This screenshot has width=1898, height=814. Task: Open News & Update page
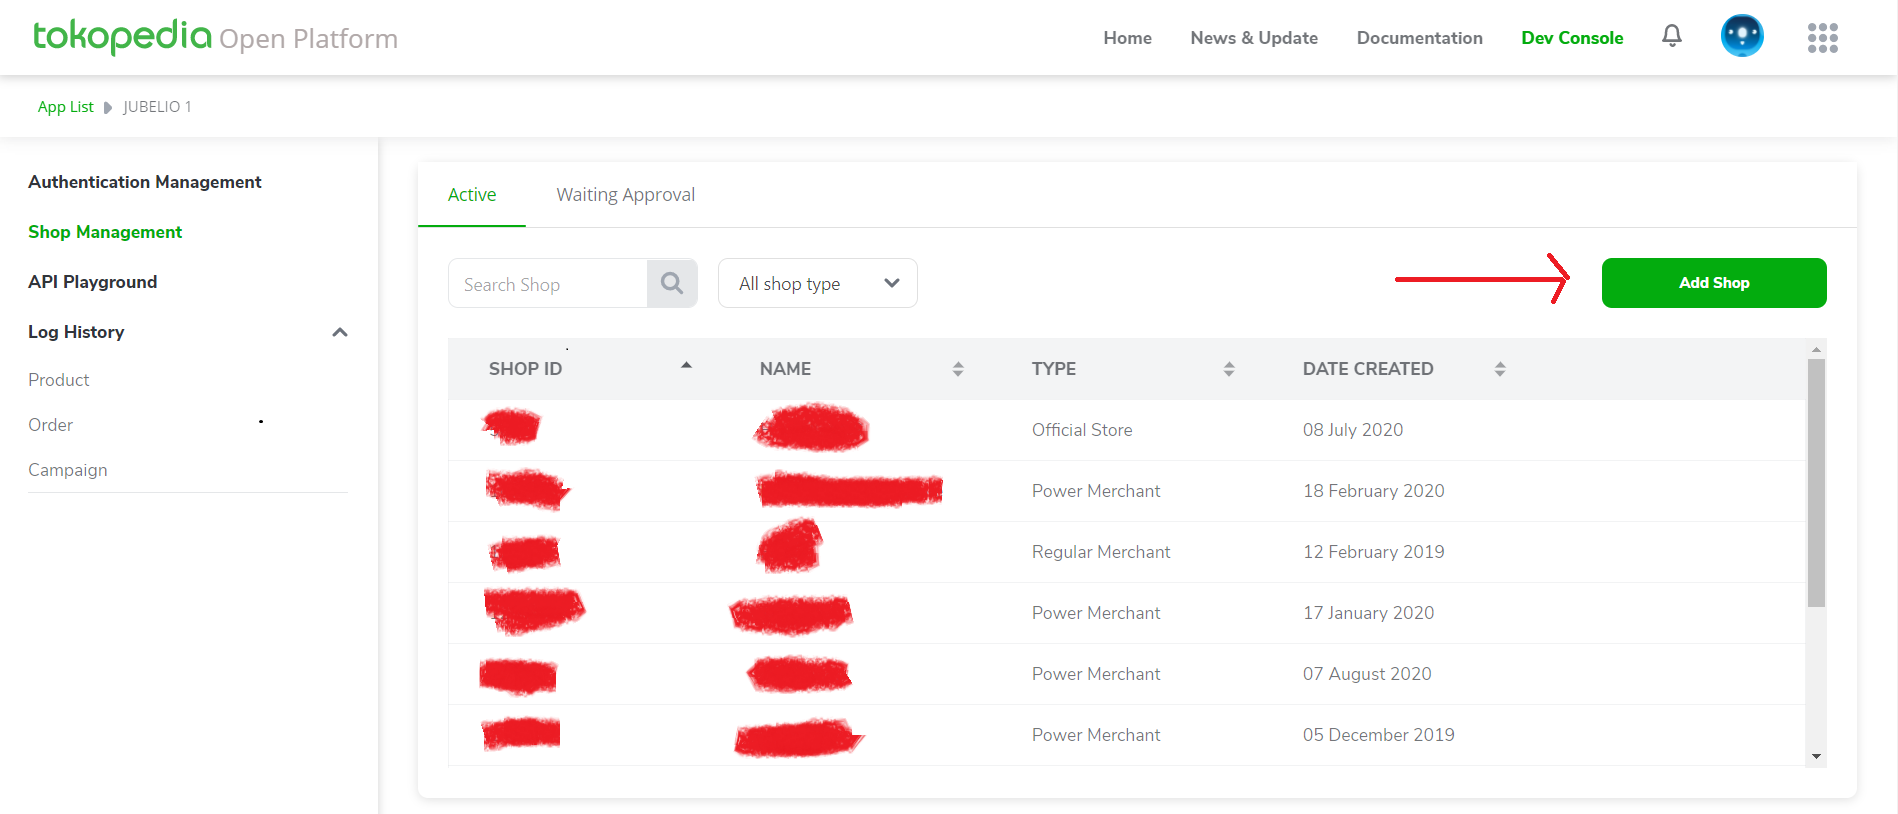tap(1254, 38)
